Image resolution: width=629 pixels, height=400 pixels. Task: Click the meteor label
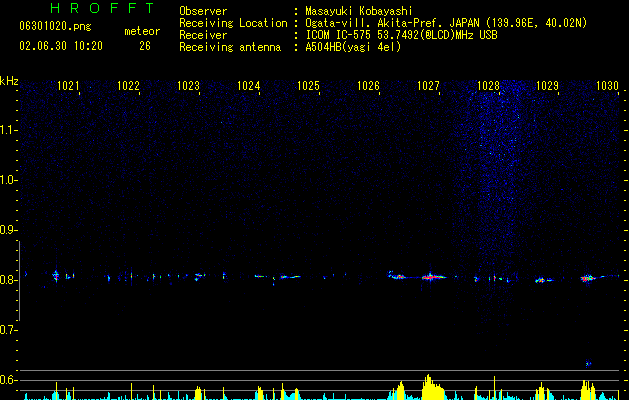click(x=142, y=31)
